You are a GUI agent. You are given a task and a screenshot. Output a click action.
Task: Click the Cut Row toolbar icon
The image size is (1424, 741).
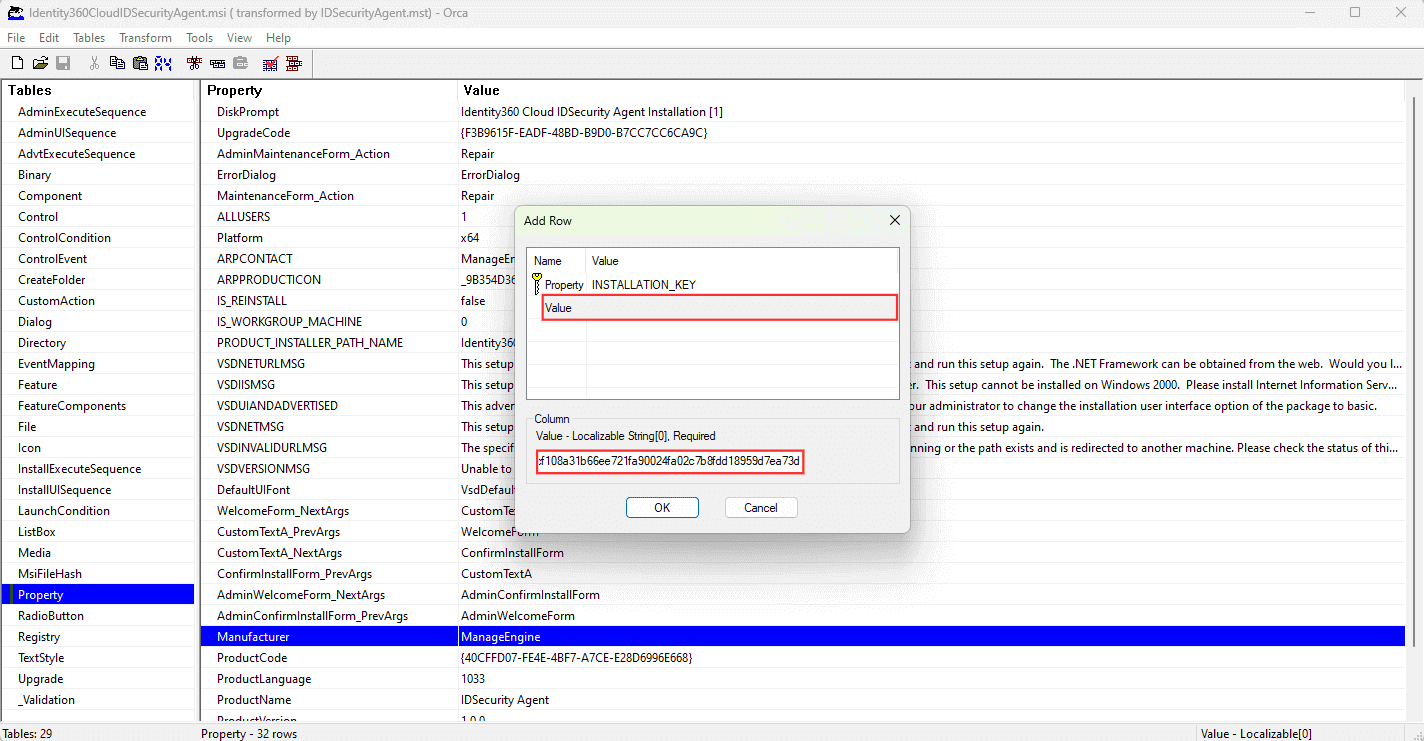point(194,63)
